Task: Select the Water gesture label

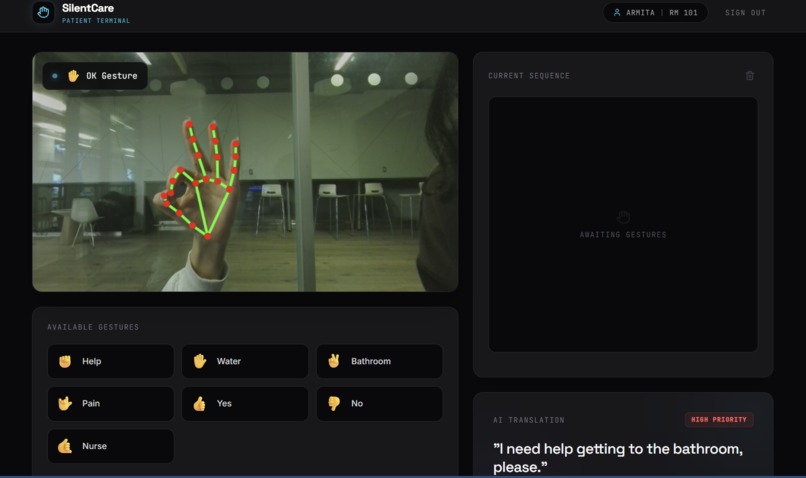Action: coord(229,361)
